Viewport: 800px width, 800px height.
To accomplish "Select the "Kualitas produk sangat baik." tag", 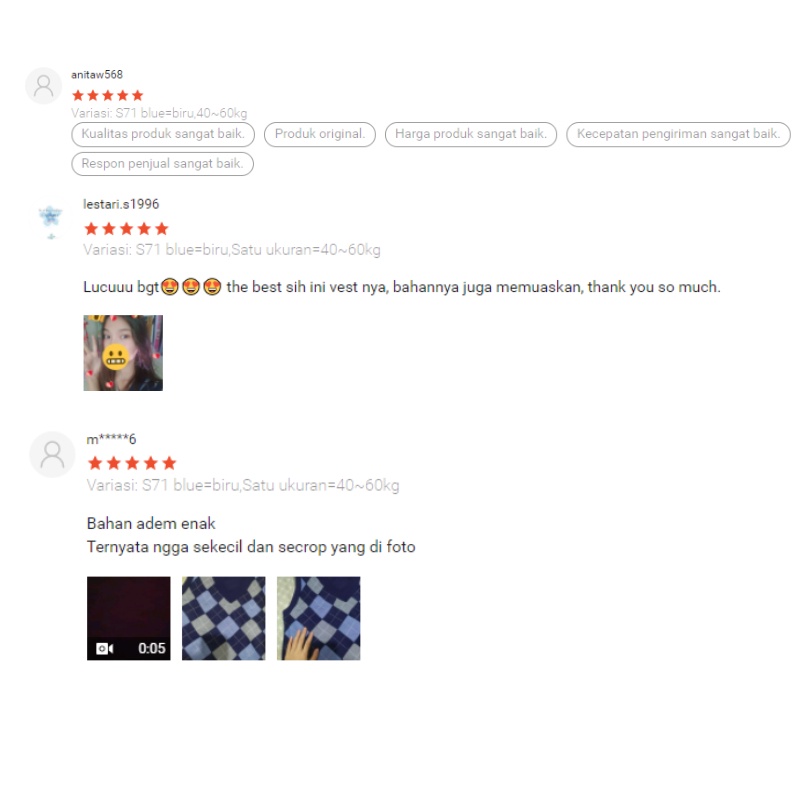I will click(x=163, y=134).
